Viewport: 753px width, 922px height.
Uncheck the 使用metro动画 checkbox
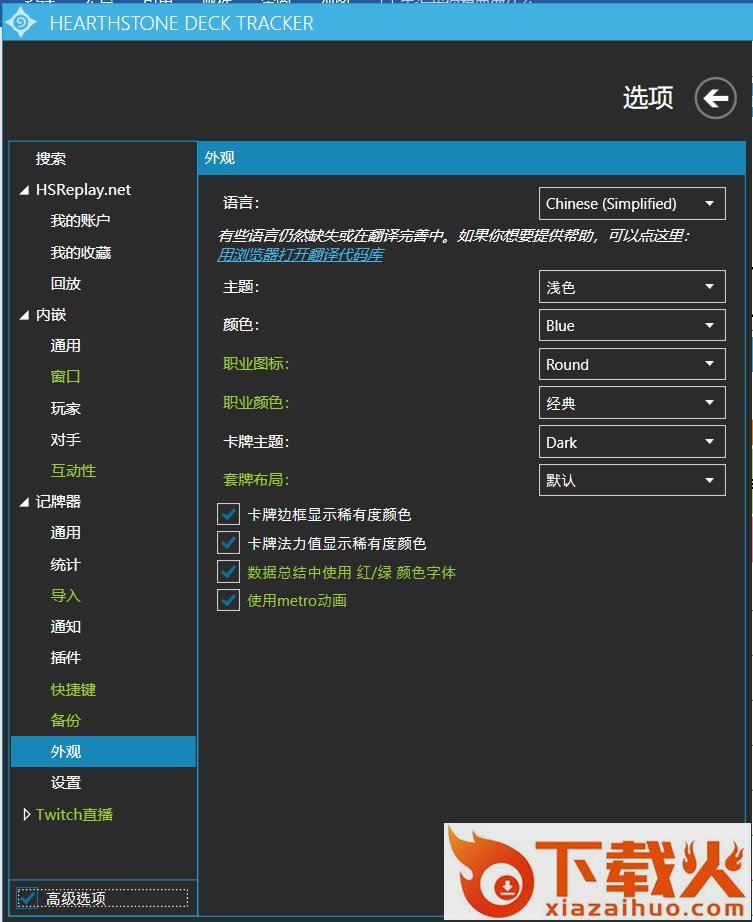[x=228, y=600]
